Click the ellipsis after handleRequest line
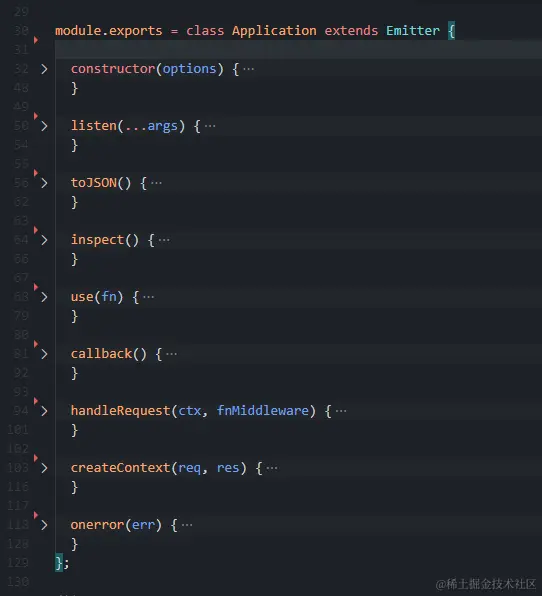 point(341,411)
